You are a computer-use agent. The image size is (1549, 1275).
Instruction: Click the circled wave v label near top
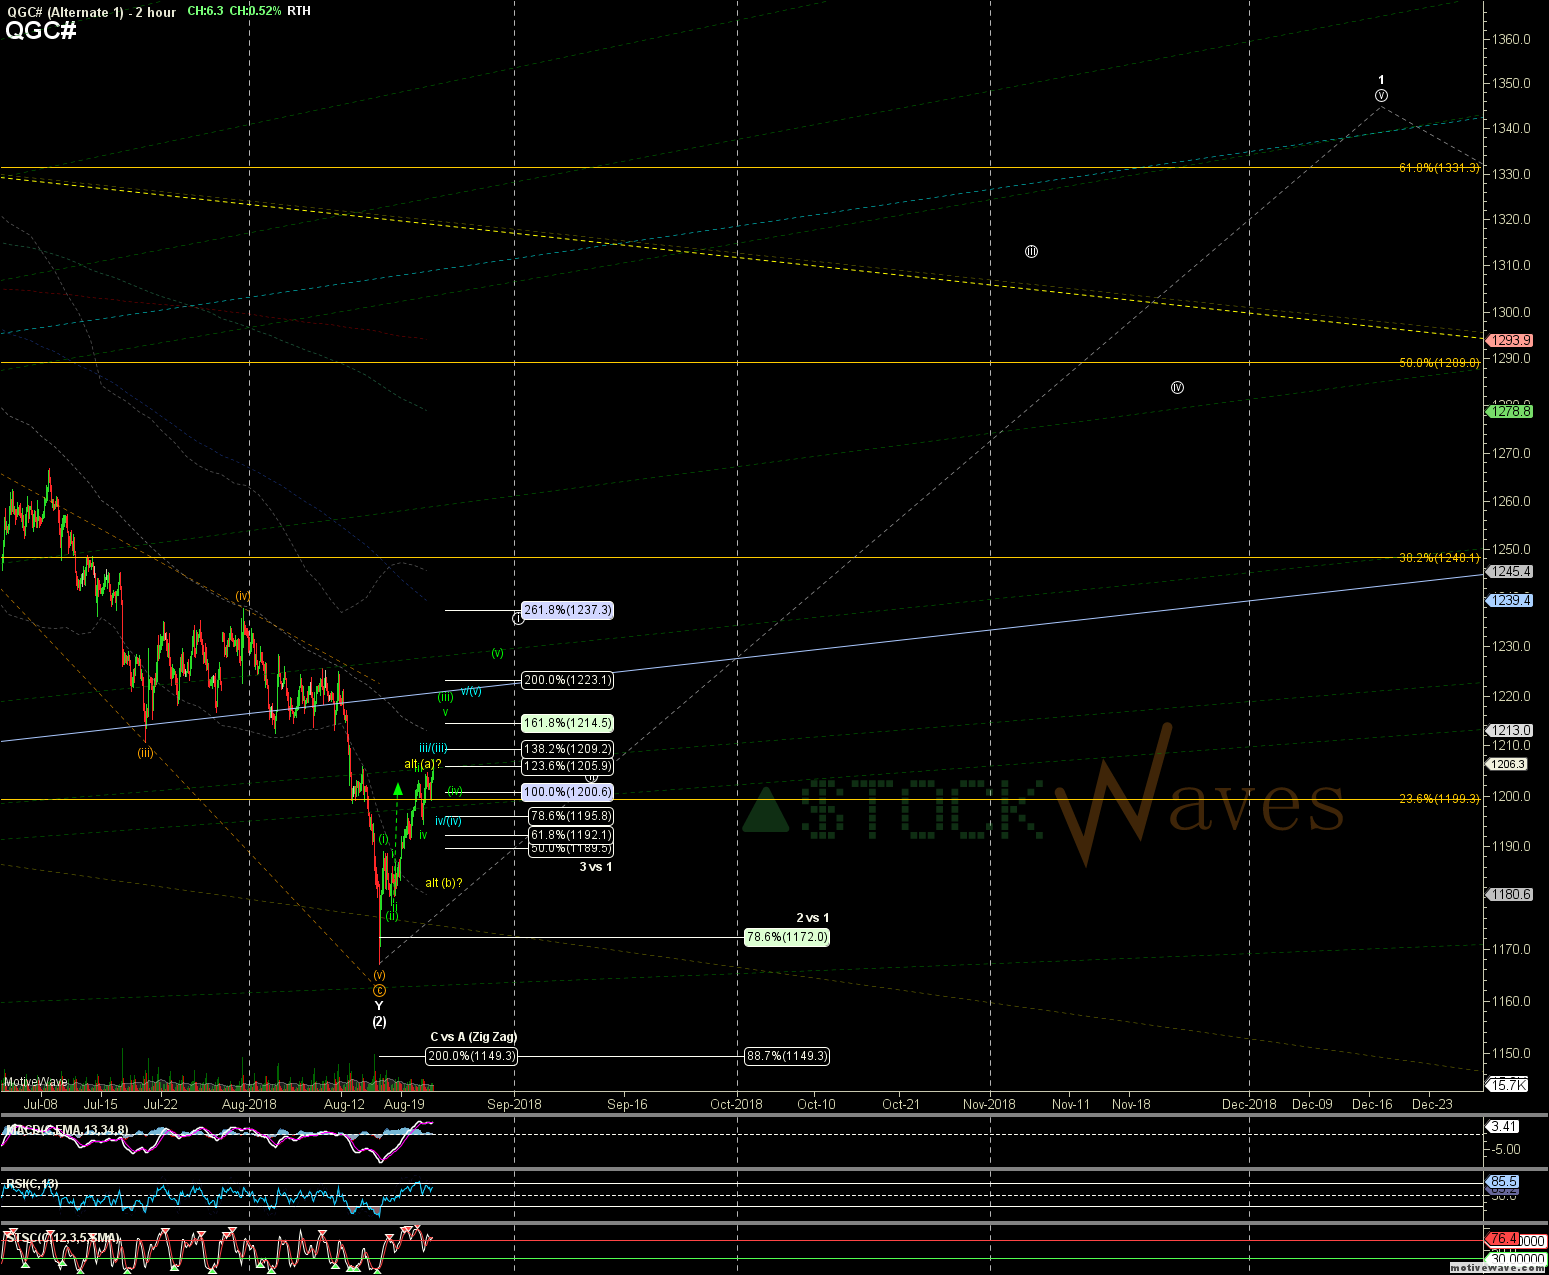[1381, 96]
